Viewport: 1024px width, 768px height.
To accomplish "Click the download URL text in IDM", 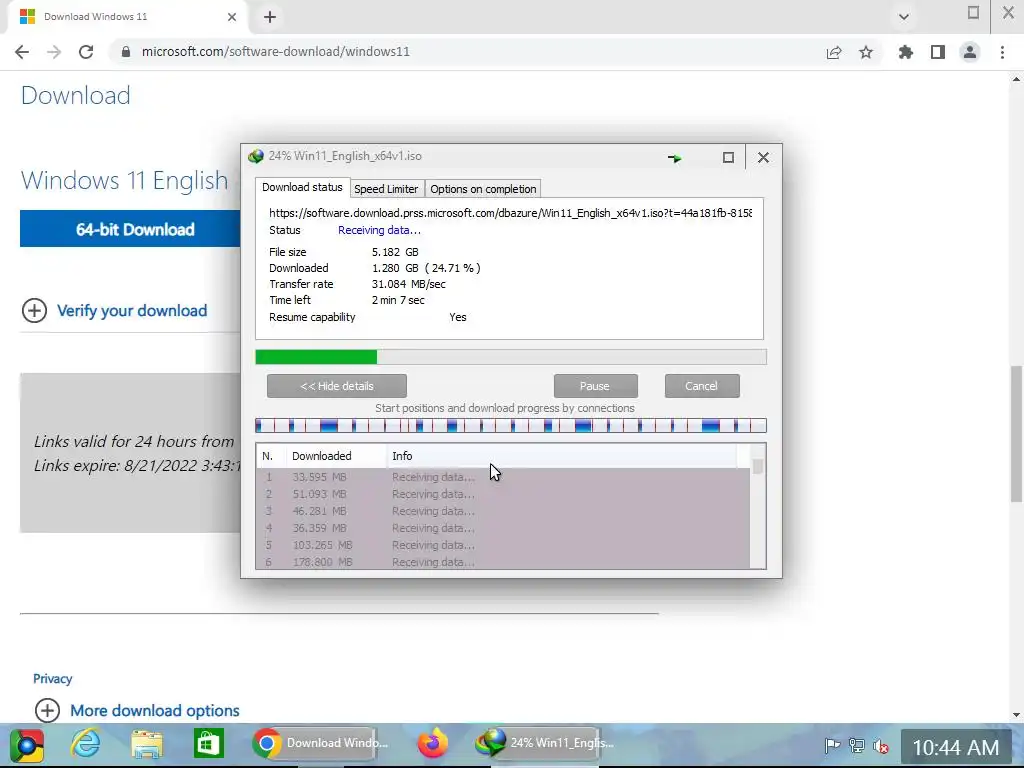I will [x=510, y=213].
